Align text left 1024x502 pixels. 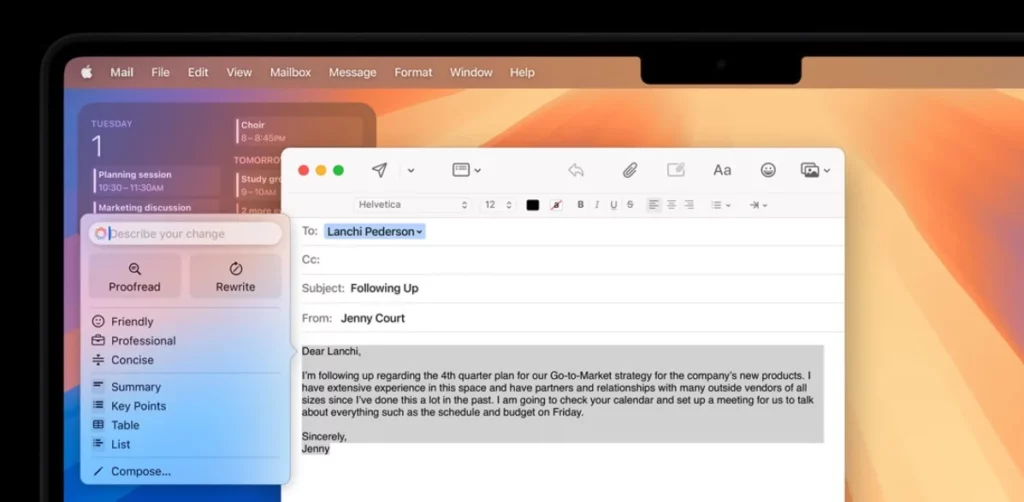click(654, 205)
